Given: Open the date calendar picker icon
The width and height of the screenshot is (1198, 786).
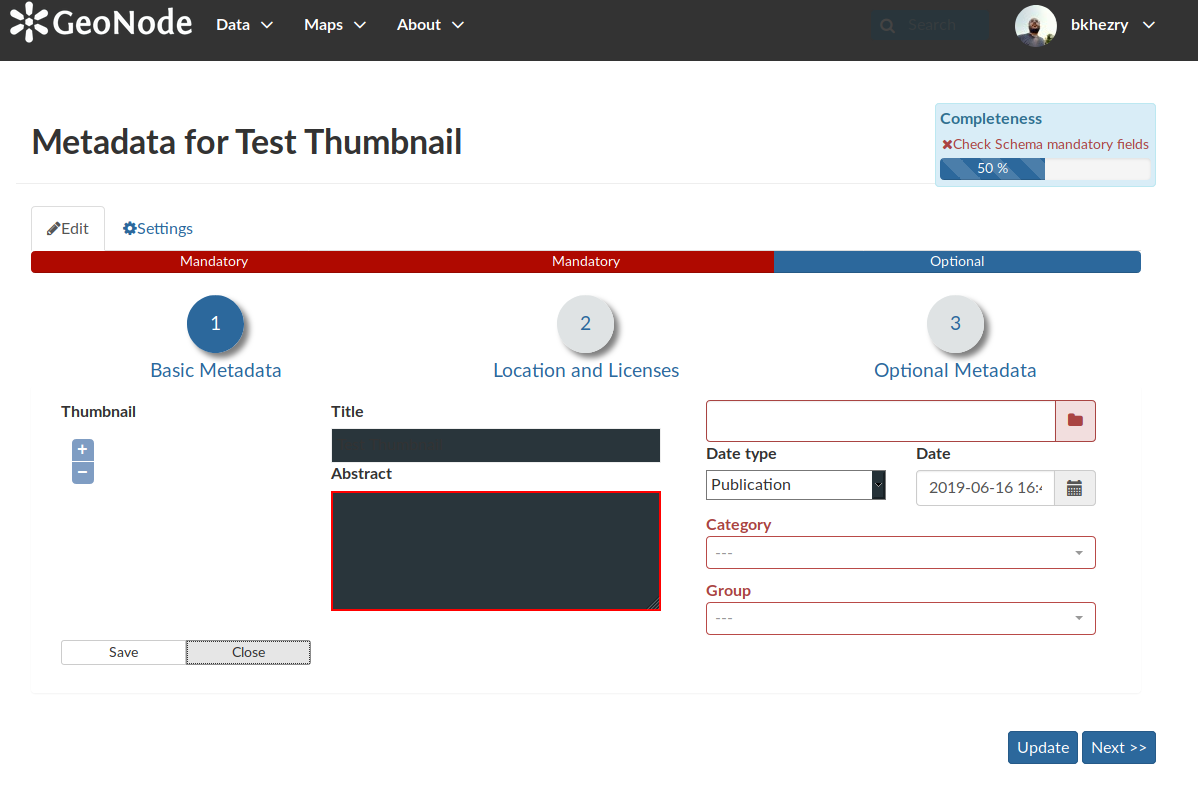Looking at the screenshot, I should coord(1074,488).
